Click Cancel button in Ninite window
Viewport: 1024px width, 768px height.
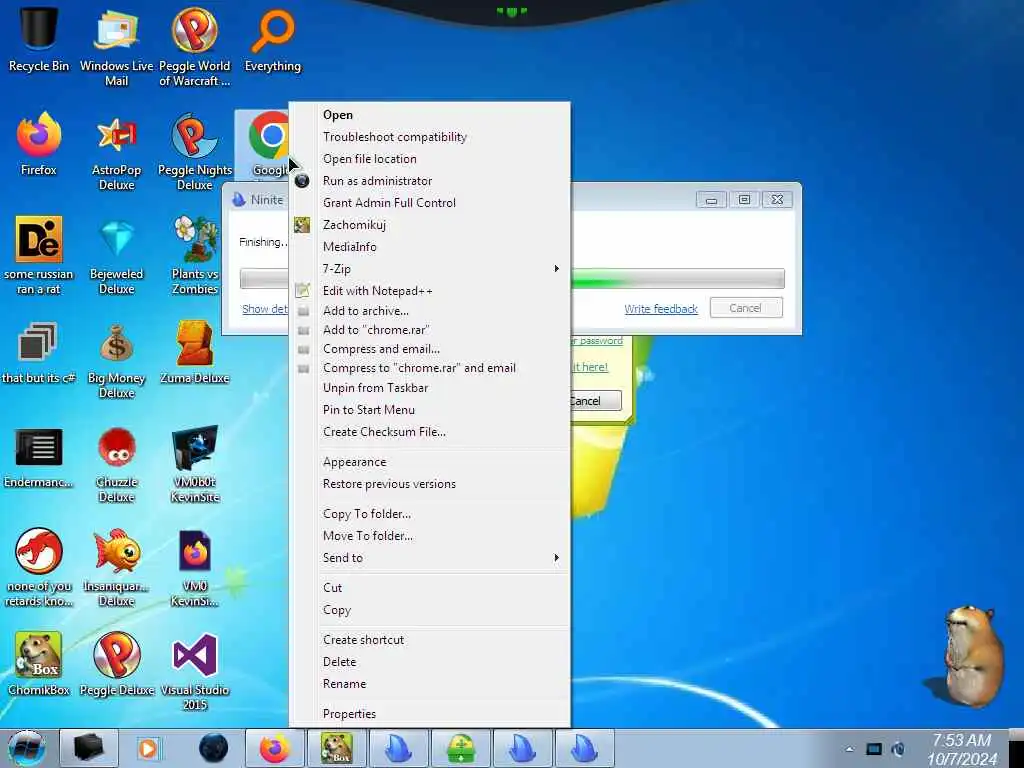click(746, 308)
